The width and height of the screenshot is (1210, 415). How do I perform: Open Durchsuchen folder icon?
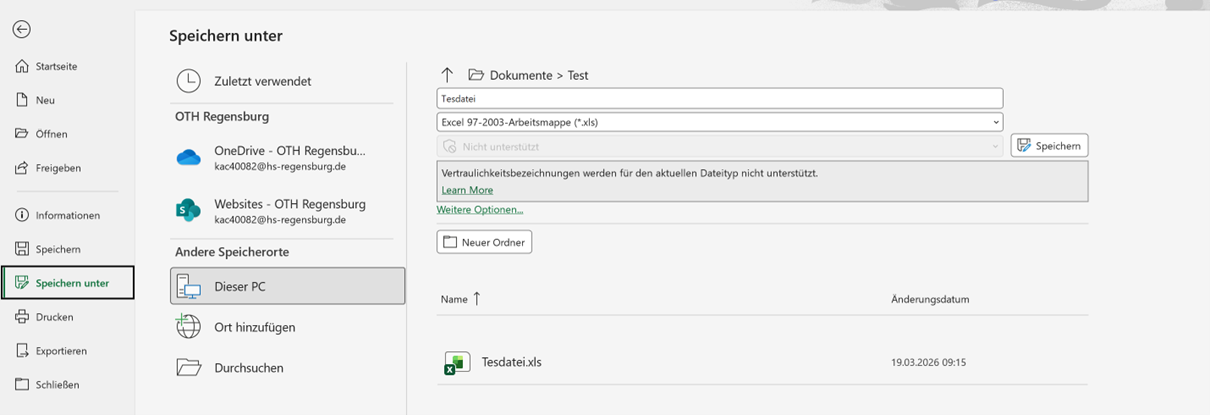tap(189, 367)
